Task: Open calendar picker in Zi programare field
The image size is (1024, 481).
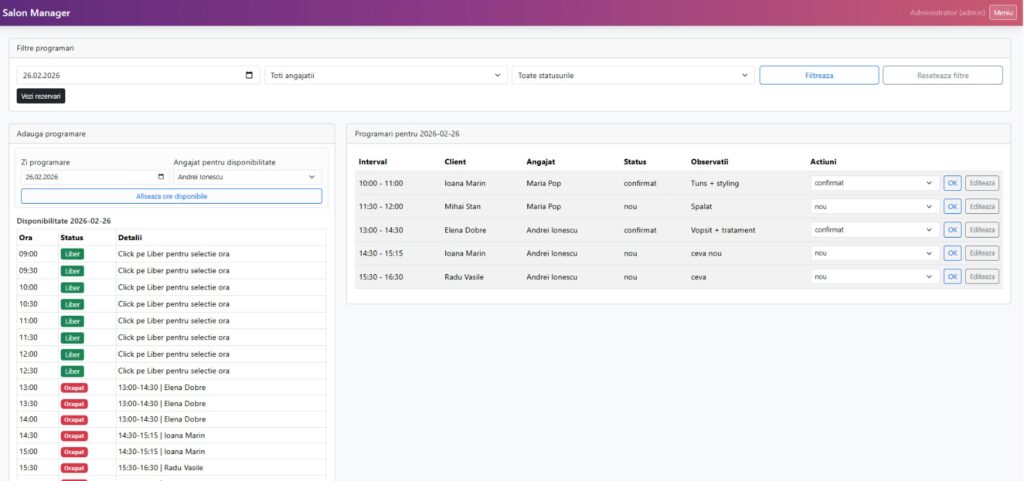Action: tap(161, 177)
